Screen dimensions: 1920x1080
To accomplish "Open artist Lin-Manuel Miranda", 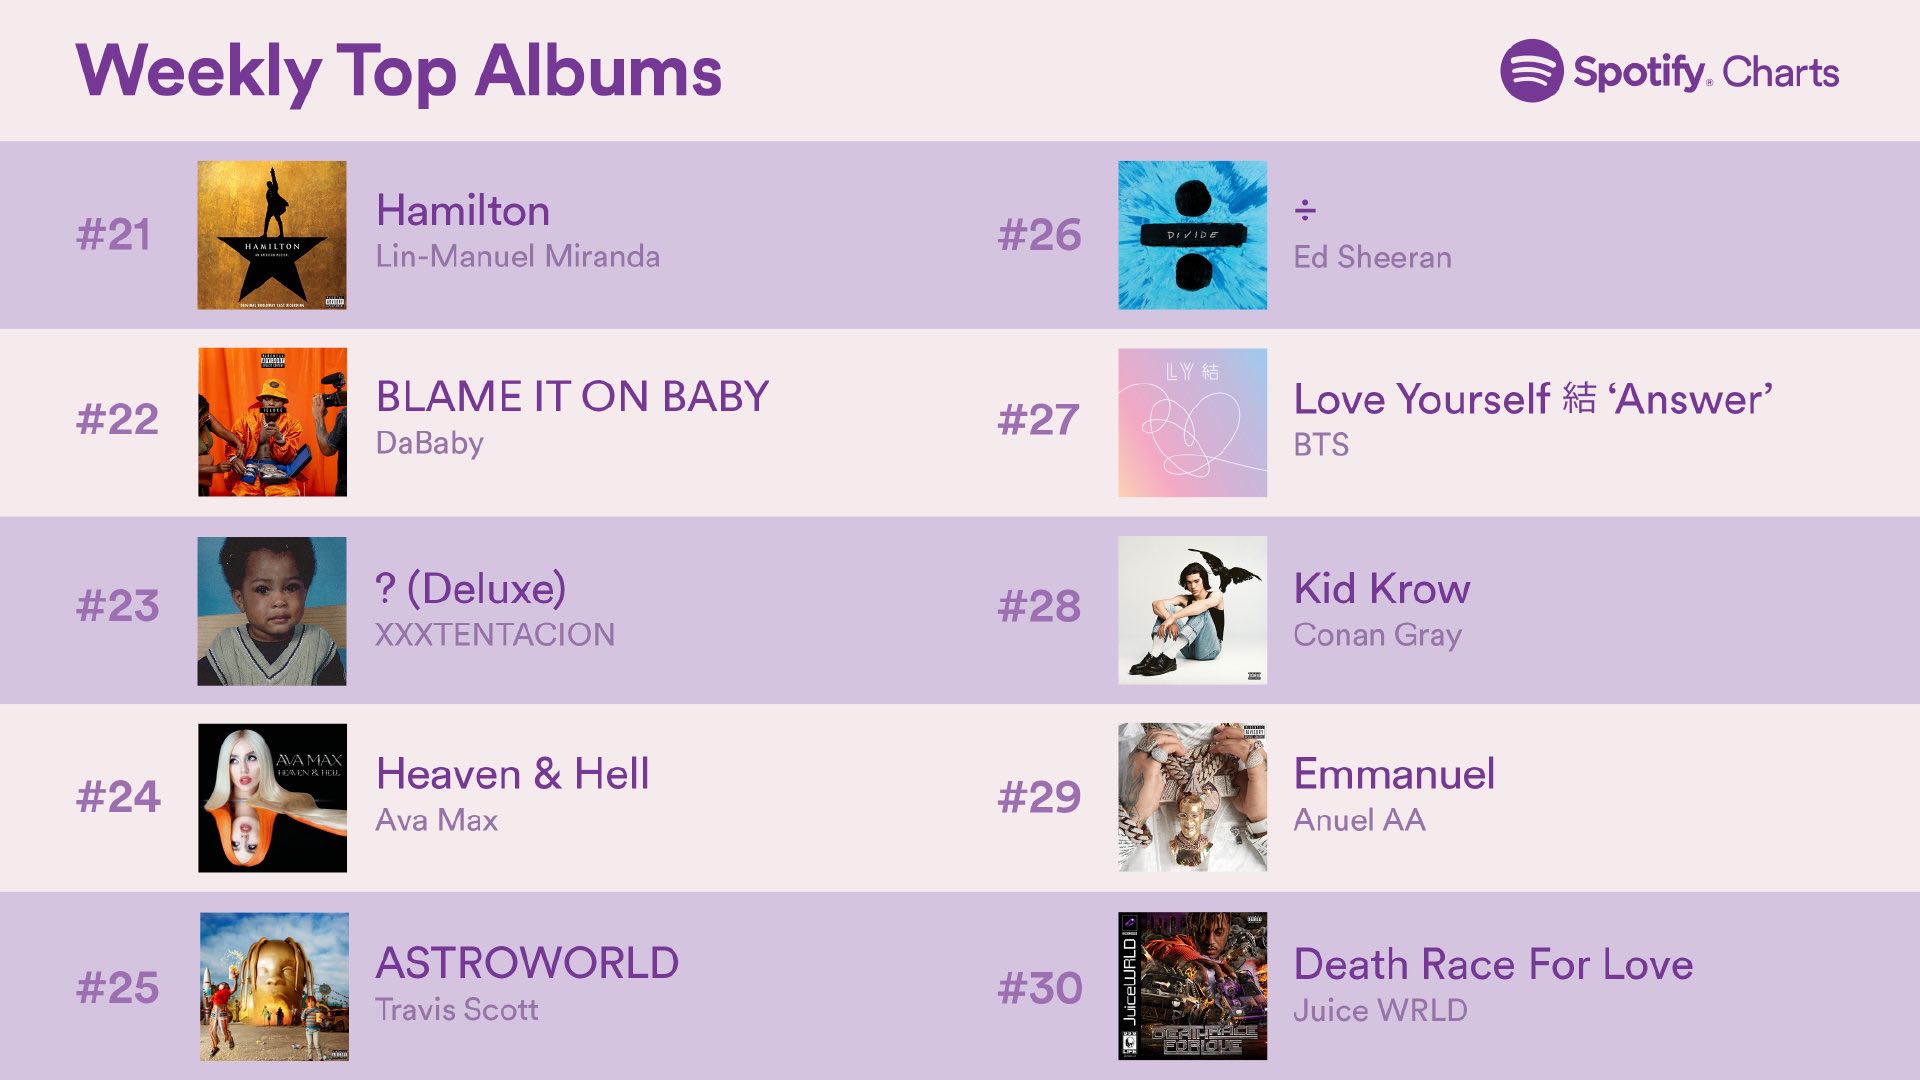I will [x=518, y=257].
